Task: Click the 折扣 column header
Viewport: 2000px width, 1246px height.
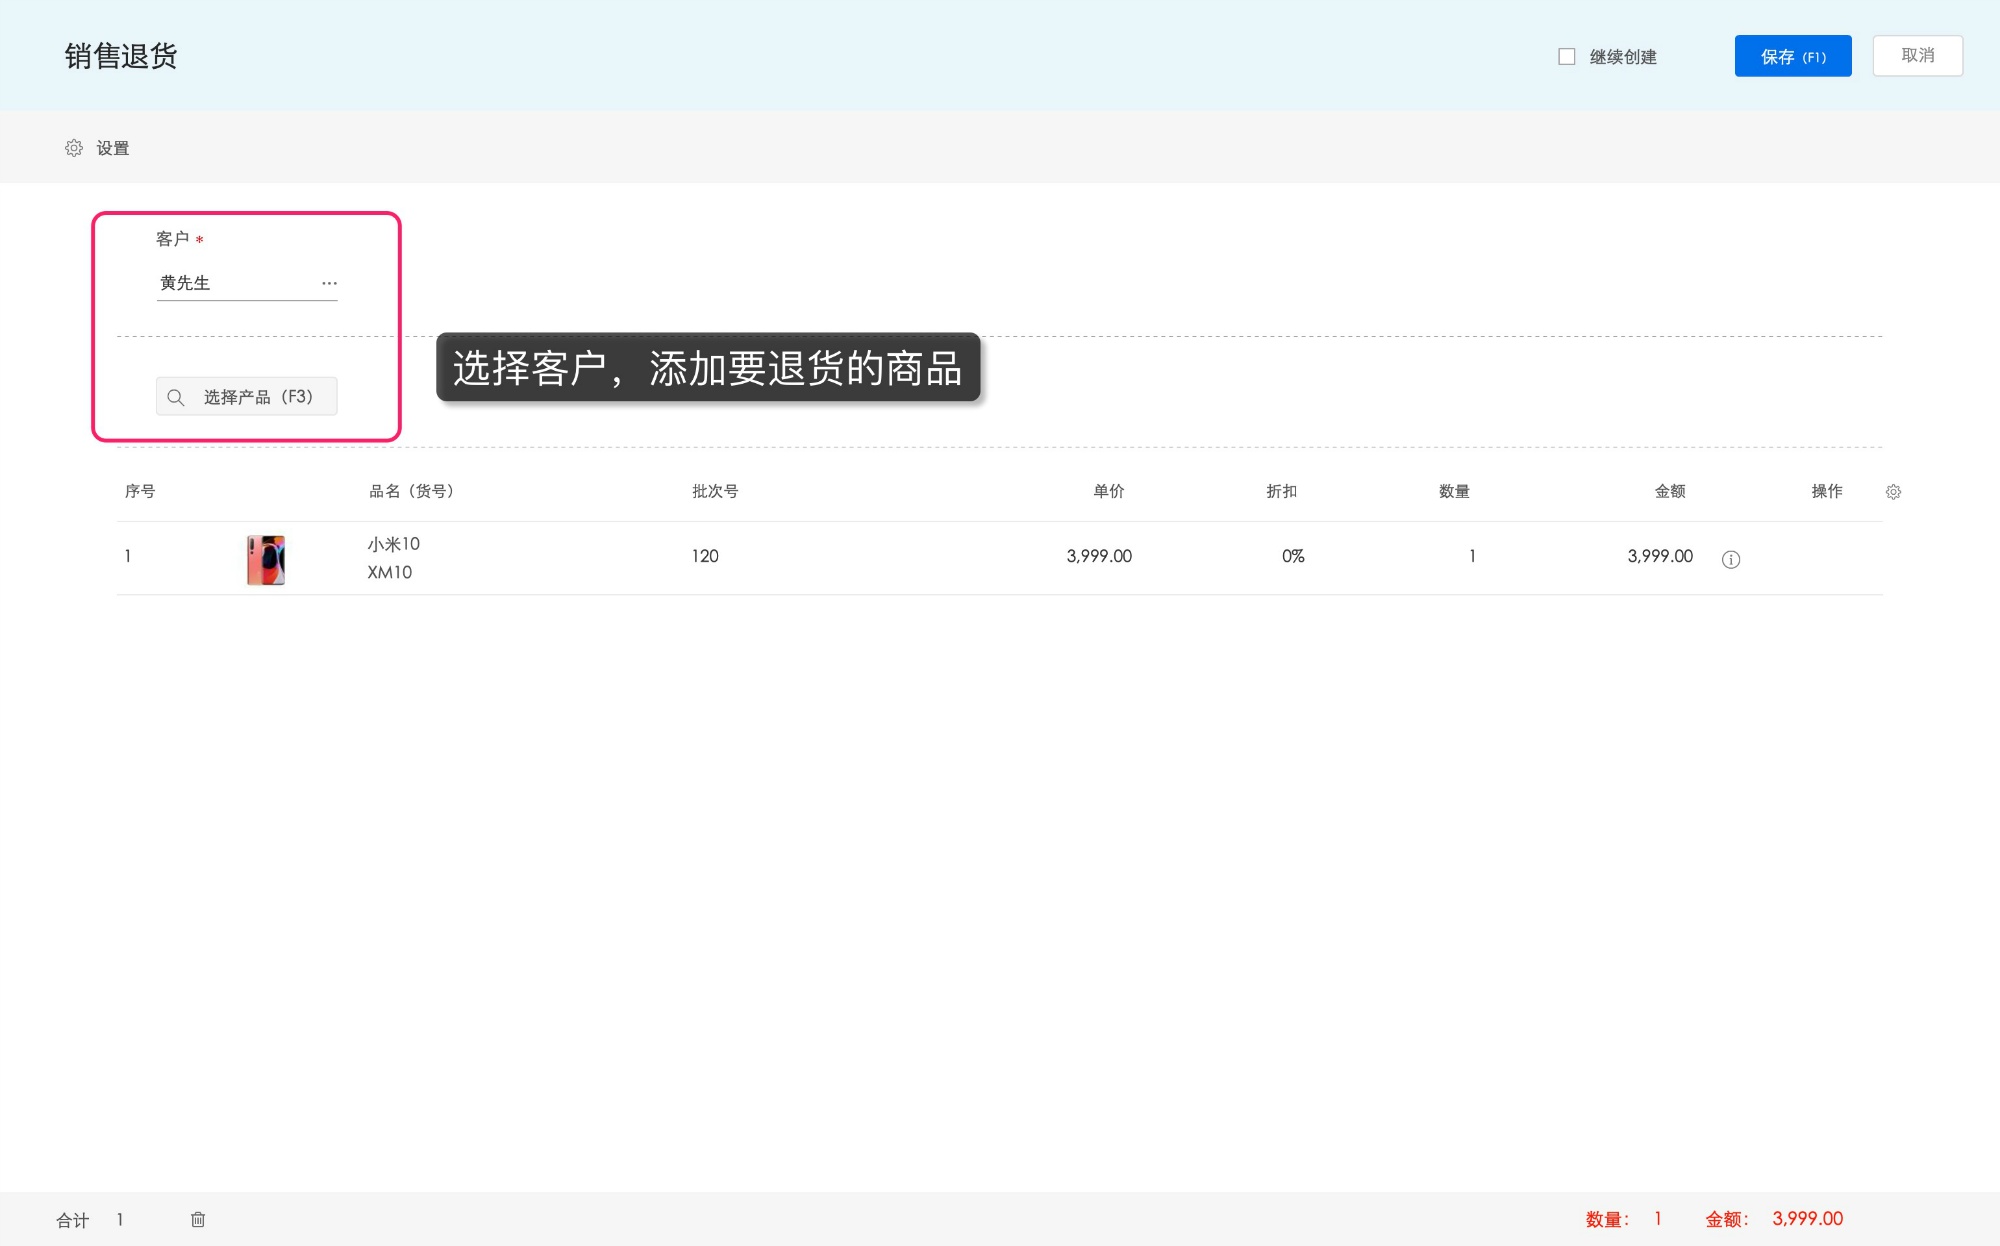Action: click(1282, 491)
